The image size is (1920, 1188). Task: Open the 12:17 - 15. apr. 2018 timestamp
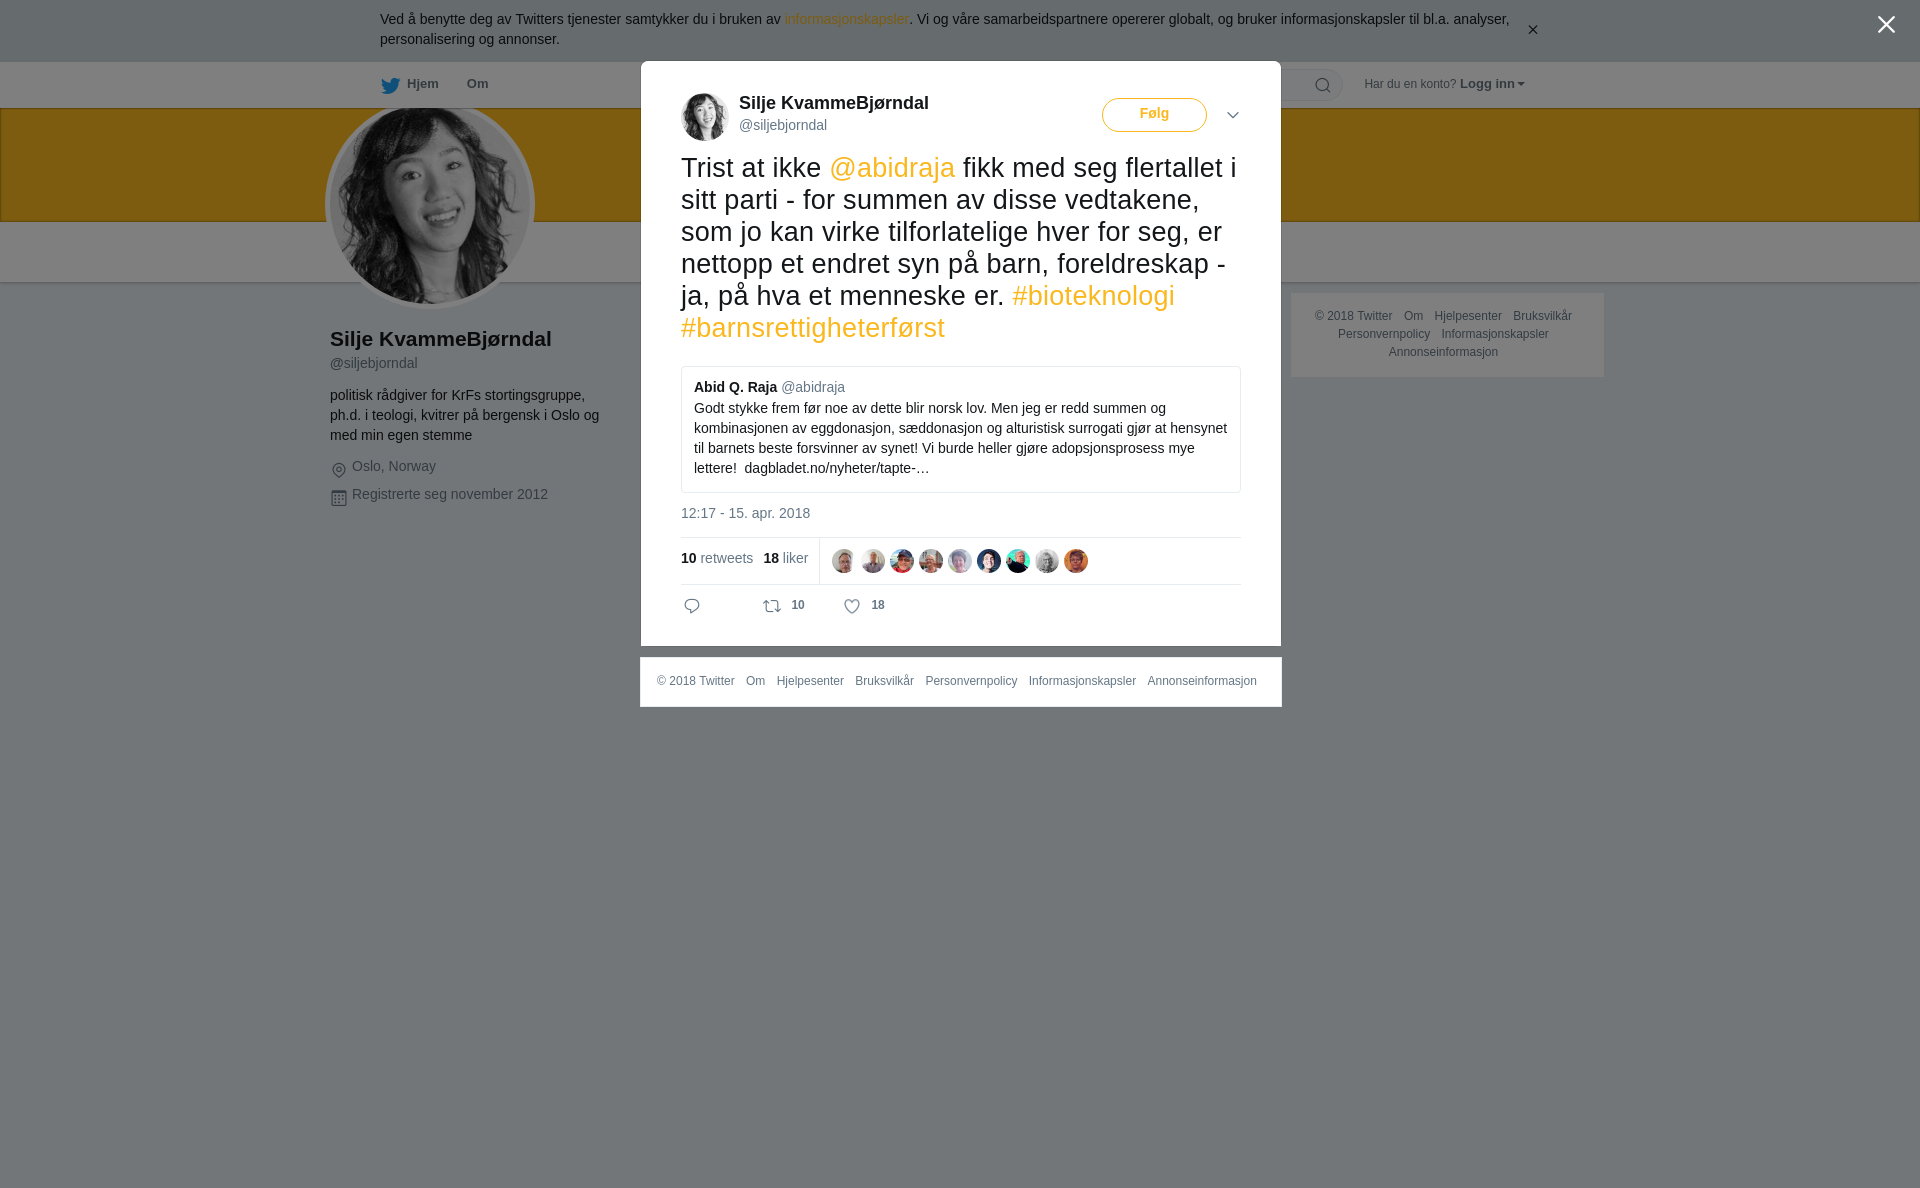click(745, 513)
